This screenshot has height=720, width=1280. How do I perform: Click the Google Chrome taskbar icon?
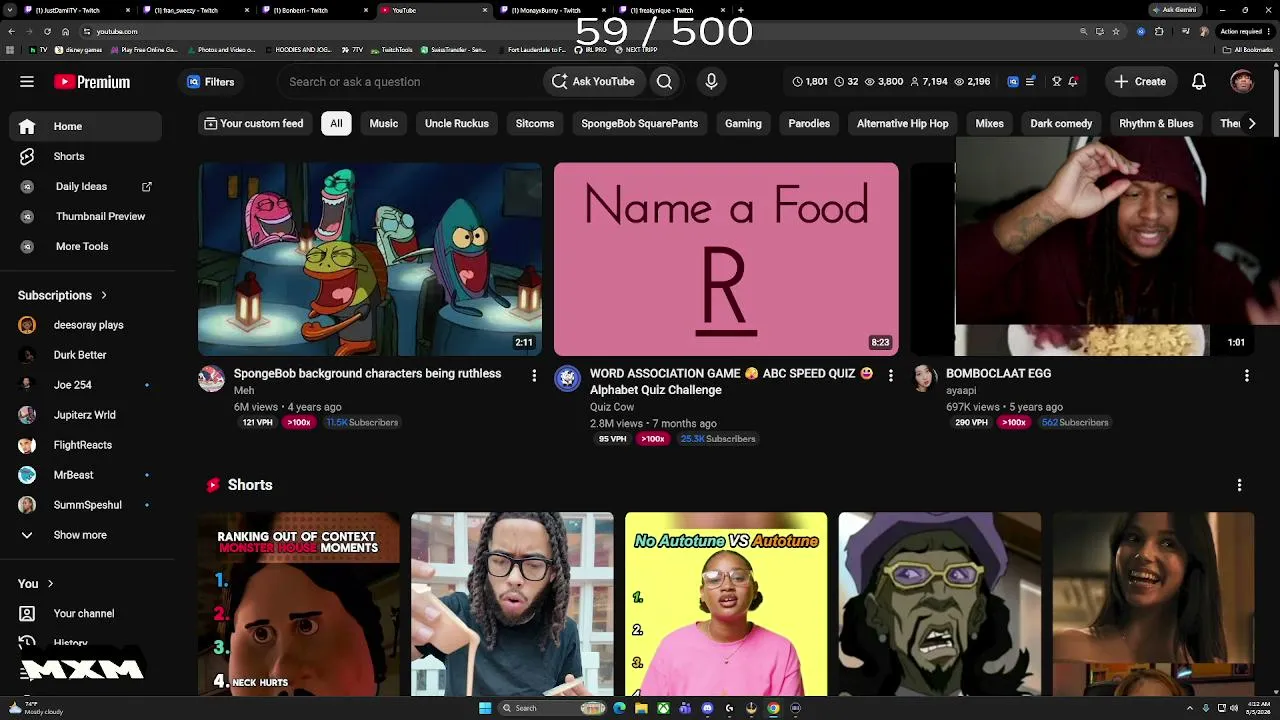pos(773,708)
